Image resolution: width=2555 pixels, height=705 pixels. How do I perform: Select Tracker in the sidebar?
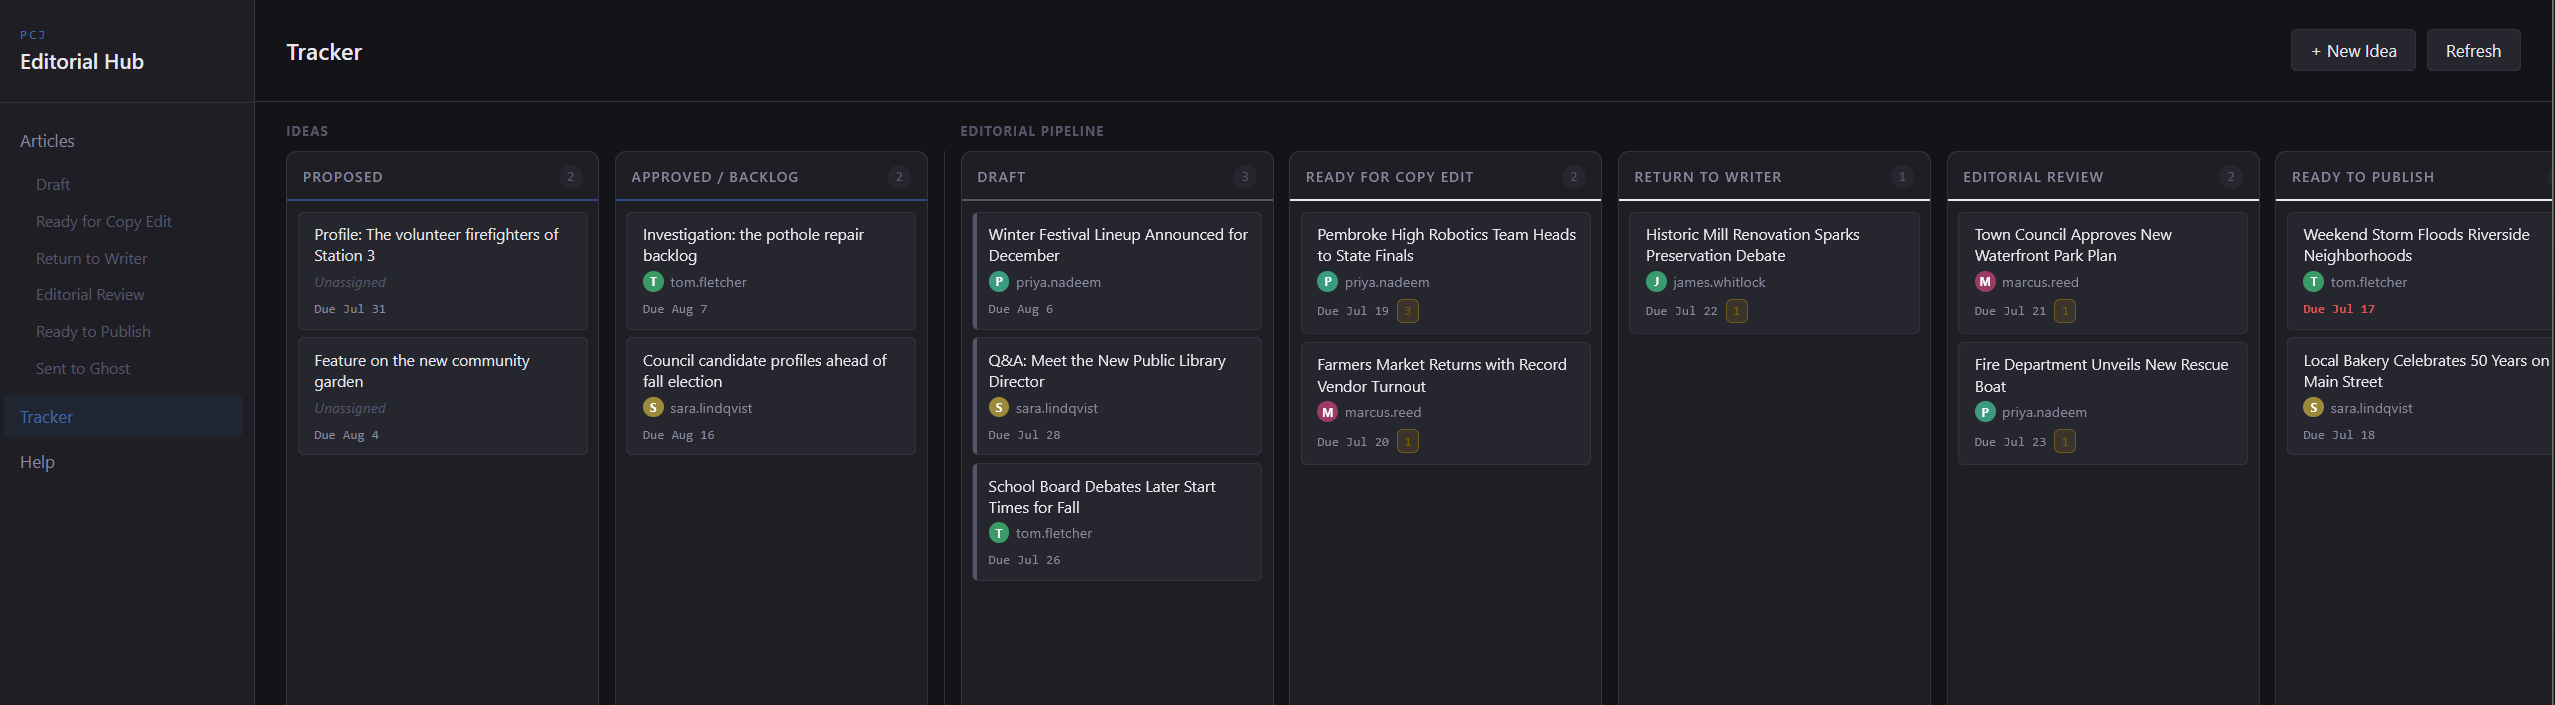click(123, 417)
